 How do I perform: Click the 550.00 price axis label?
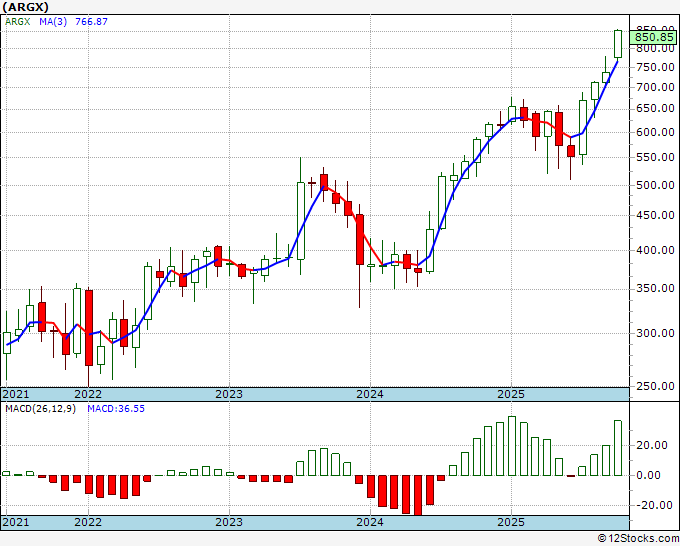click(655, 157)
